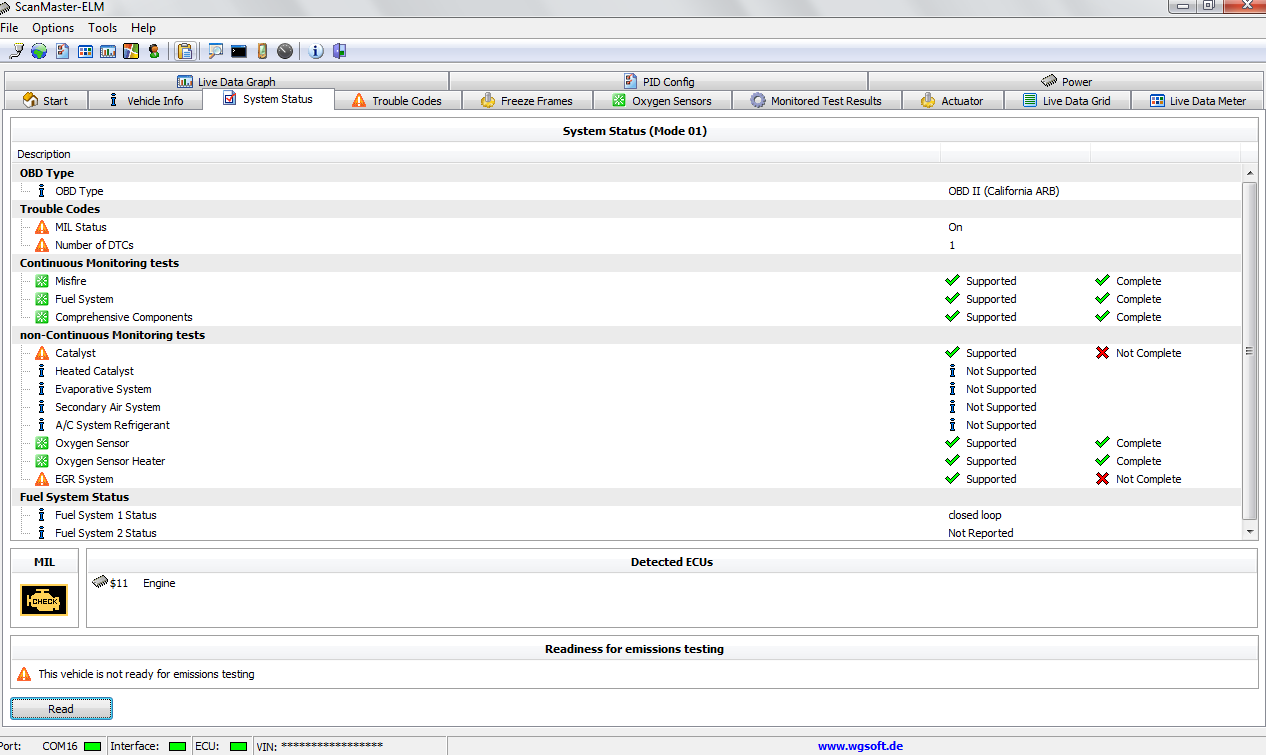
Task: Select the Evaporative System row
Action: click(628, 389)
